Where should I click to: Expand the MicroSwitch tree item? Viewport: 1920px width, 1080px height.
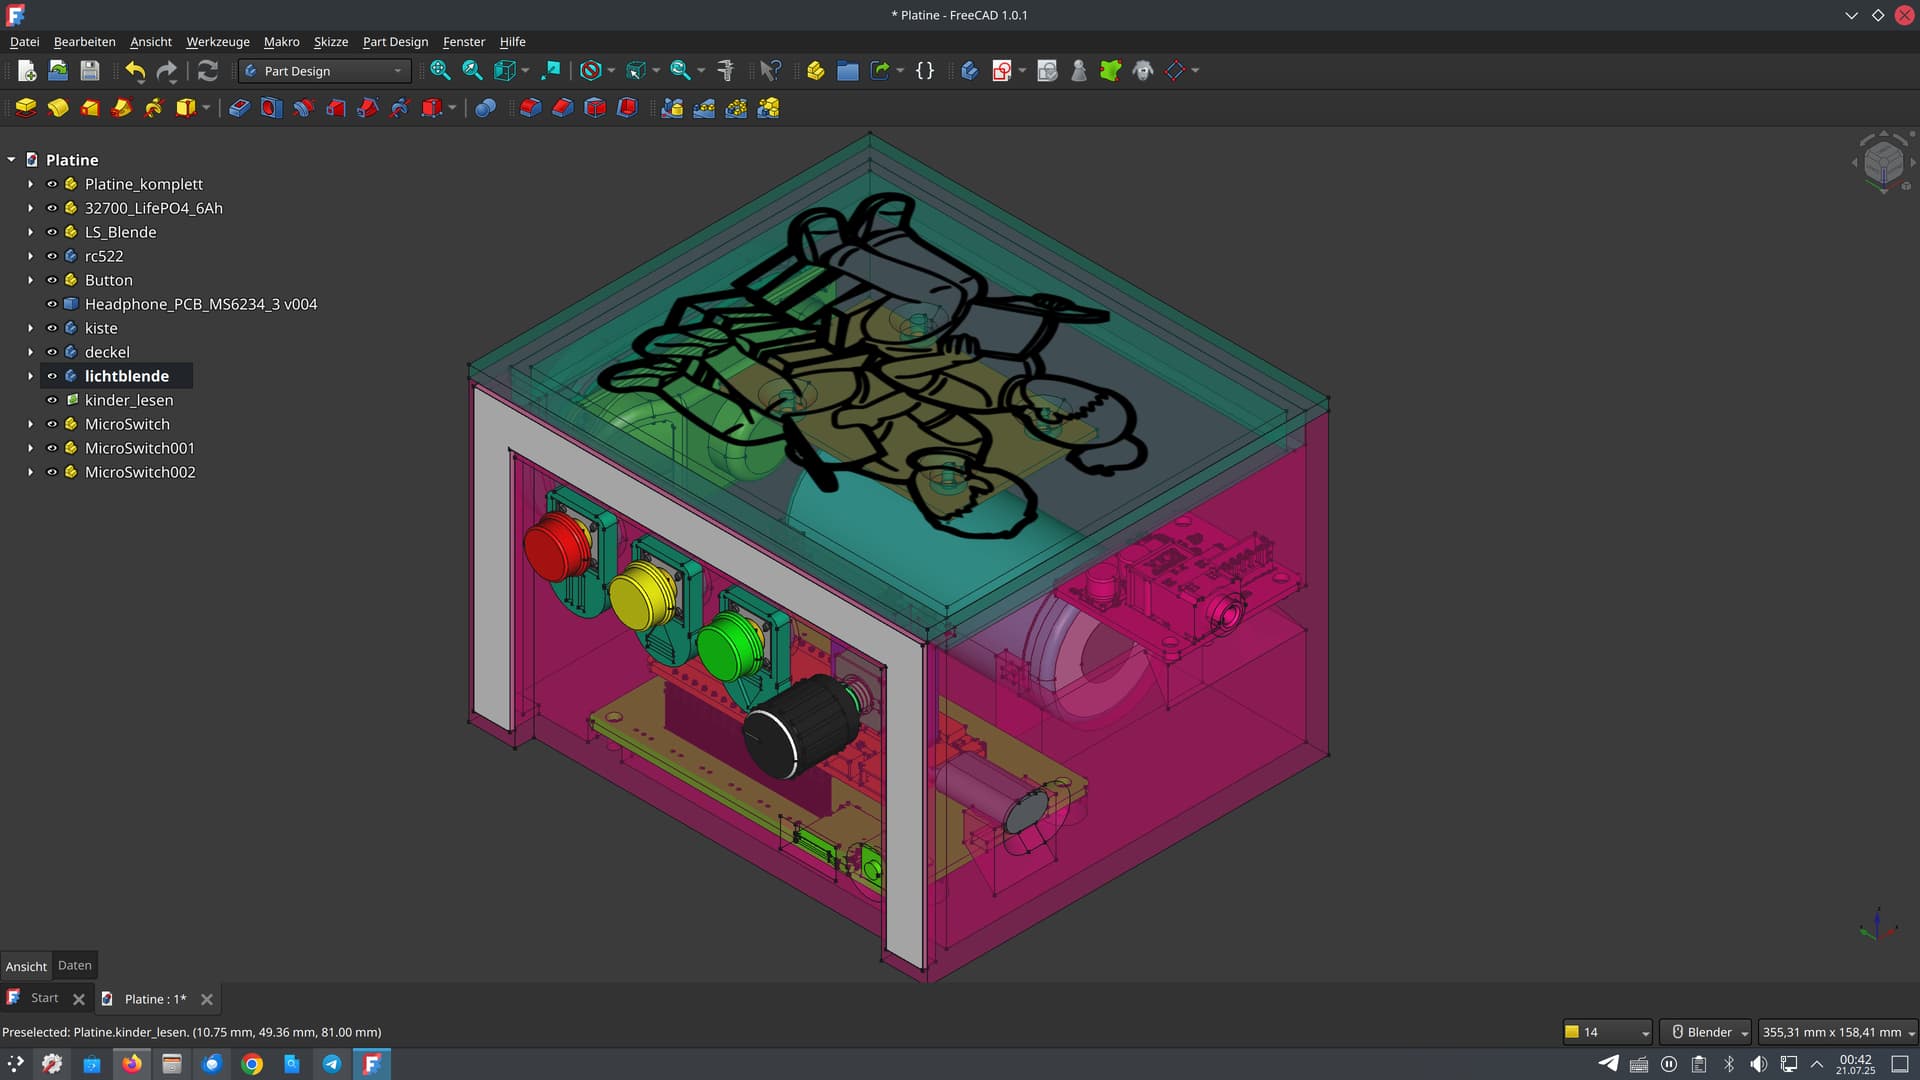(30, 424)
